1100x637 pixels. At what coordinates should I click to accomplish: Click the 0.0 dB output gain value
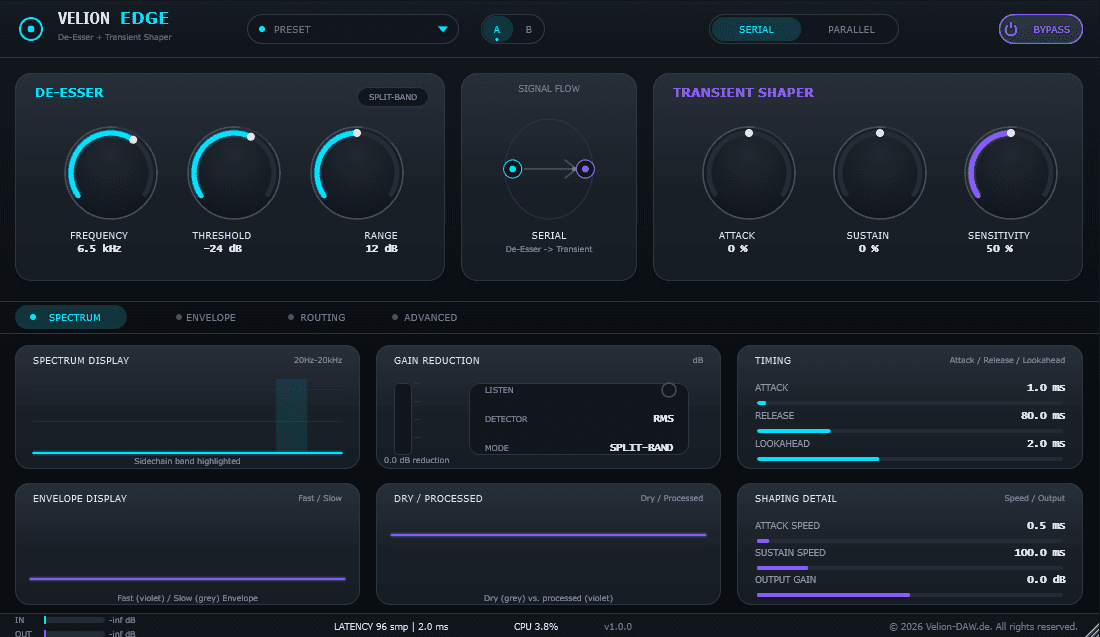point(1046,579)
